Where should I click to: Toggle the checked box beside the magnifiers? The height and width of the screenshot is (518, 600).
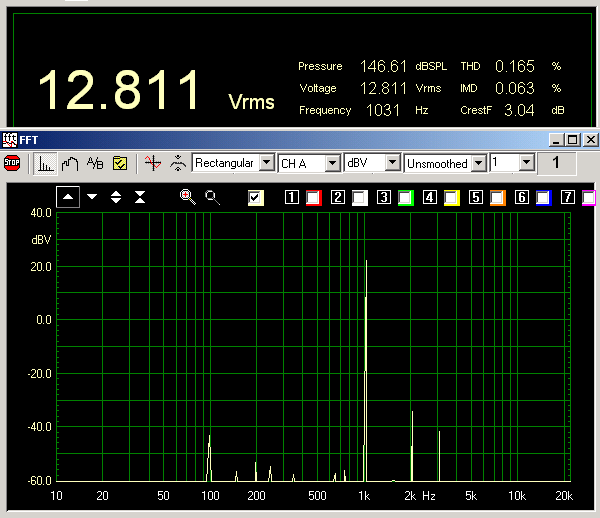[256, 198]
